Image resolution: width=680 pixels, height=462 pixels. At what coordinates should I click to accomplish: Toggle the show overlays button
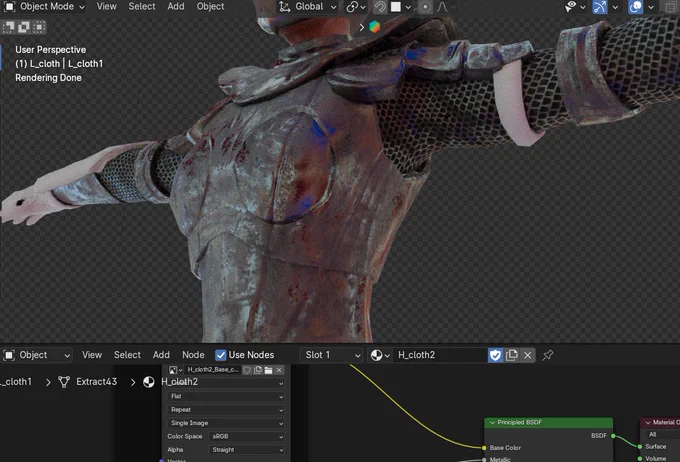tap(635, 7)
